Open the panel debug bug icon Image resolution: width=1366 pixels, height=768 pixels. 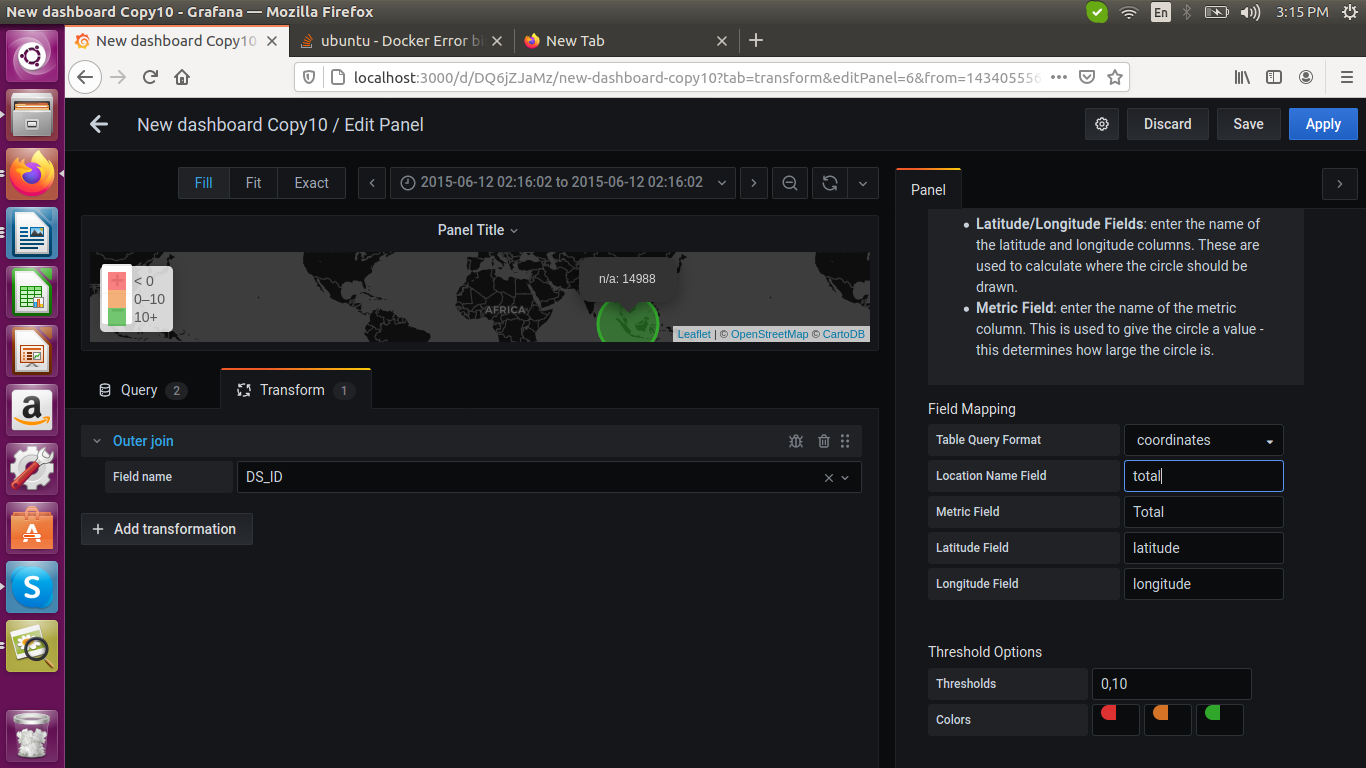tap(796, 440)
